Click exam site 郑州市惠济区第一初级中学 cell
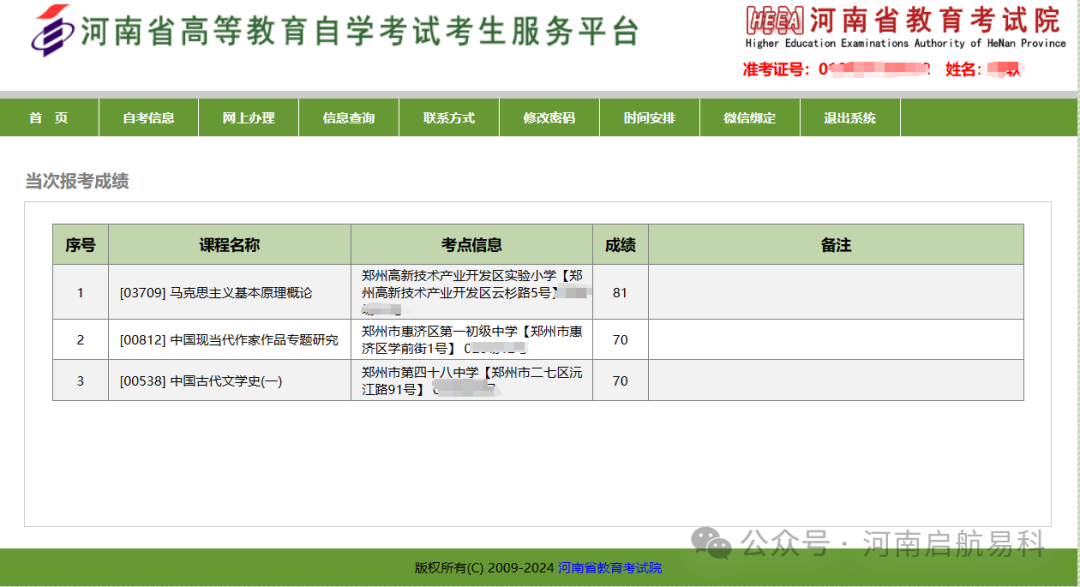Image resolution: width=1080 pixels, height=587 pixels. (x=472, y=340)
